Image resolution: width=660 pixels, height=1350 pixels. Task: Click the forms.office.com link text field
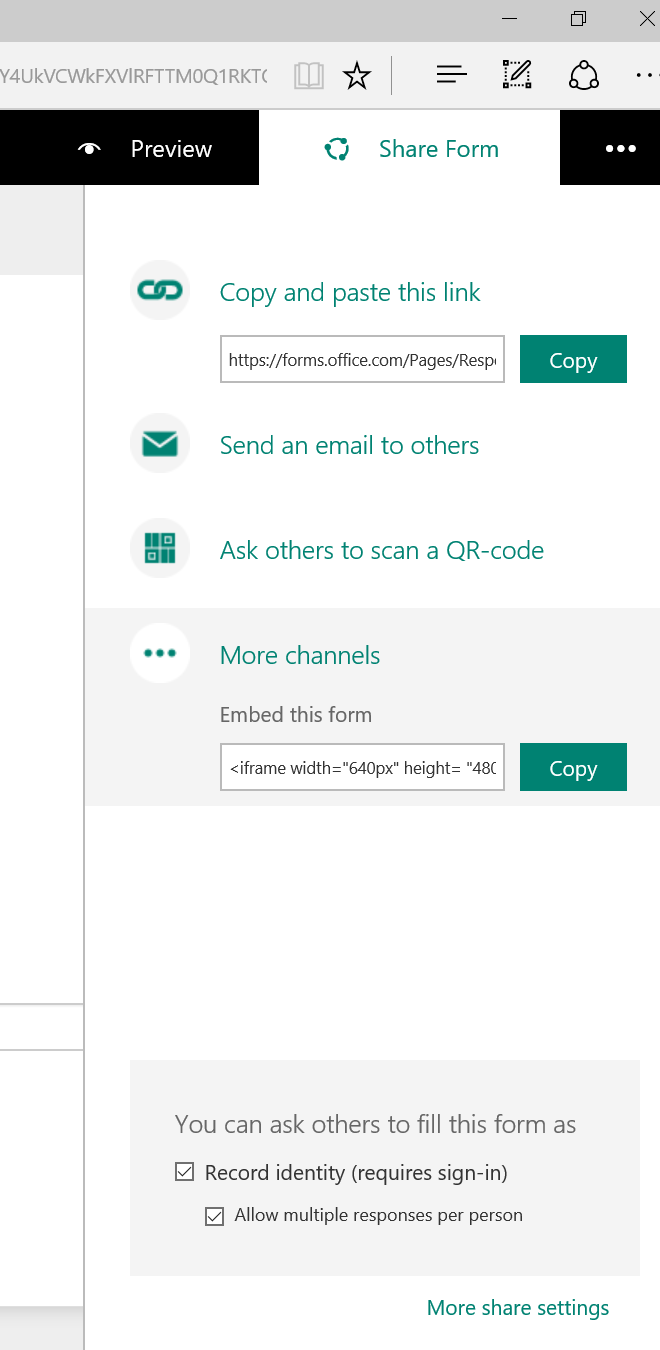point(362,360)
